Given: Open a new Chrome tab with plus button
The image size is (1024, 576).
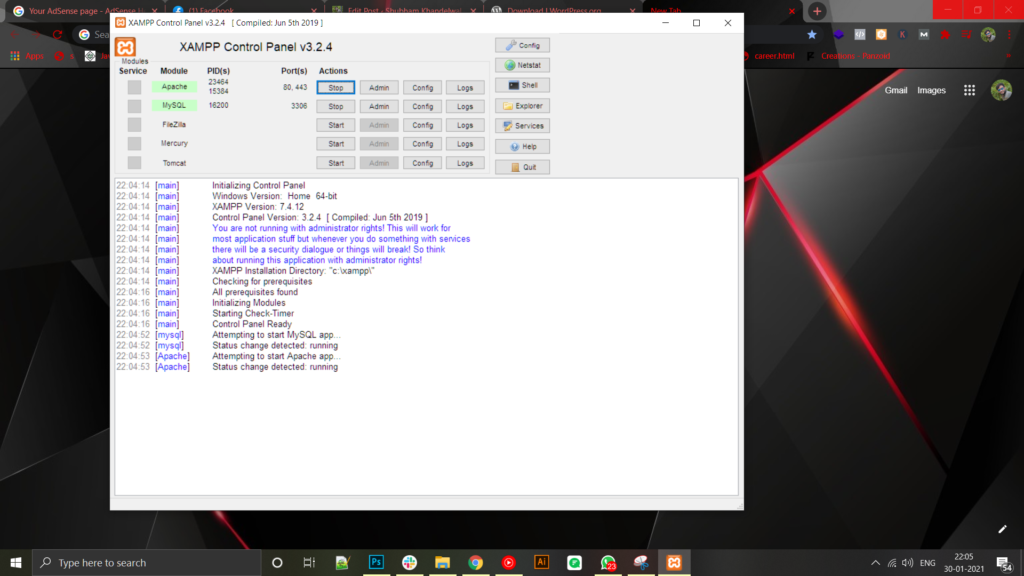Looking at the screenshot, I should (817, 11).
